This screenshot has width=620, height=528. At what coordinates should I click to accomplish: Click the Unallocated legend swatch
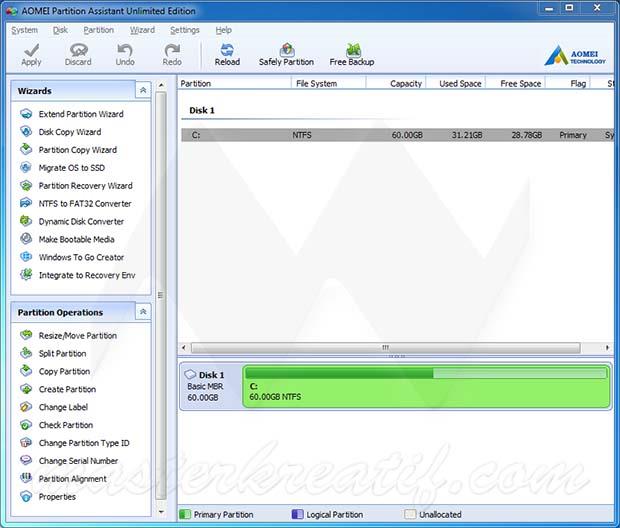(x=410, y=514)
